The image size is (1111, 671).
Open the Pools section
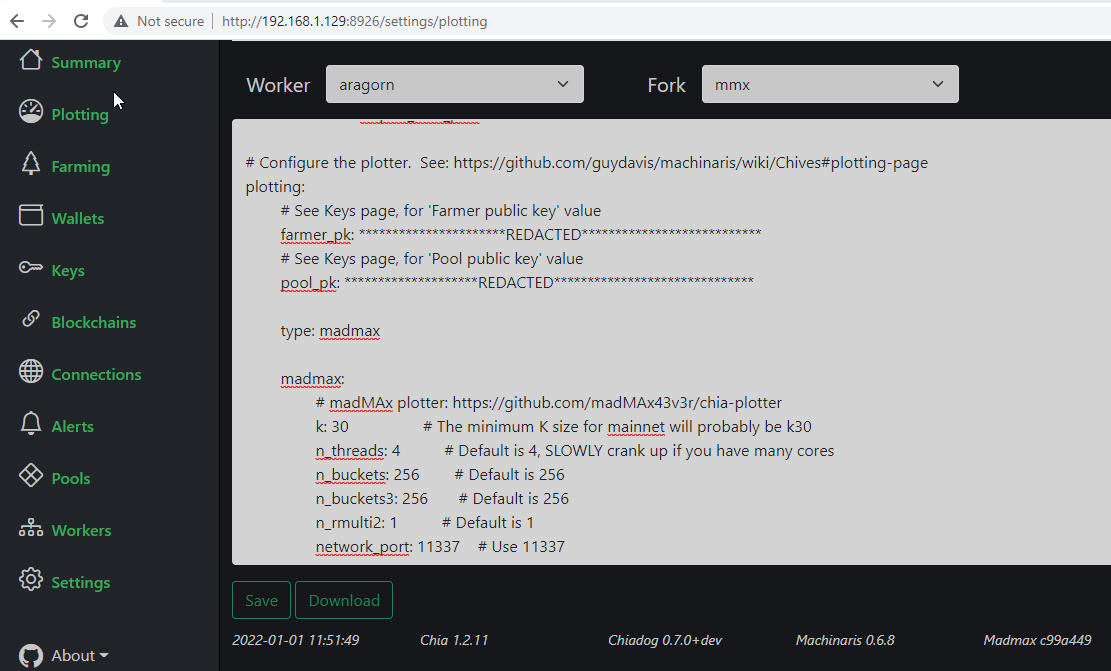click(x=71, y=478)
